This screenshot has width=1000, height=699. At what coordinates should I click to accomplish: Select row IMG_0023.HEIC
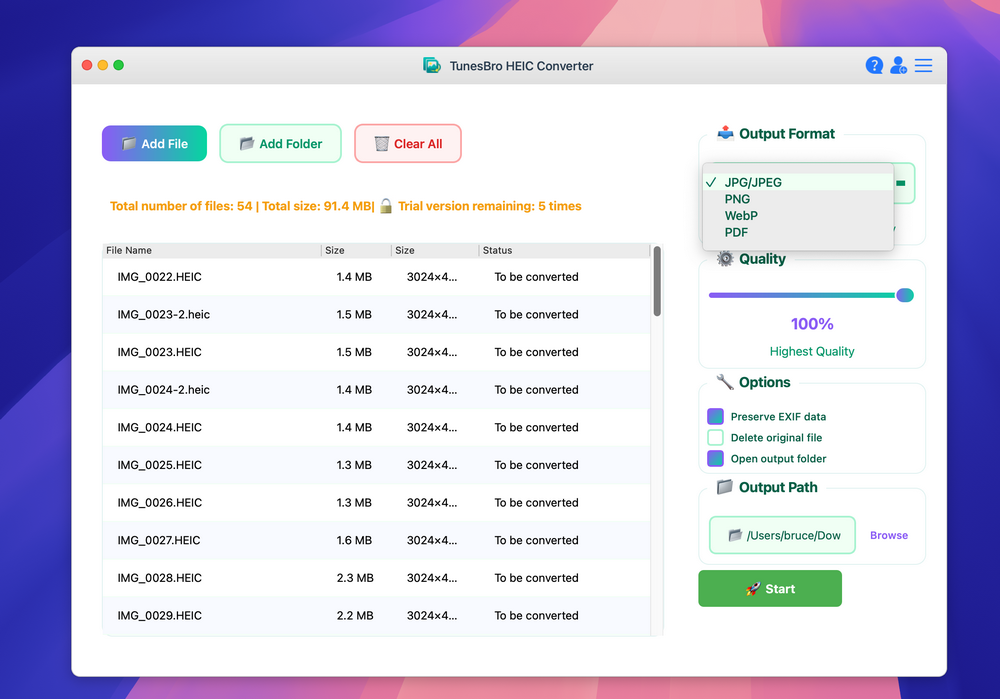coord(376,352)
